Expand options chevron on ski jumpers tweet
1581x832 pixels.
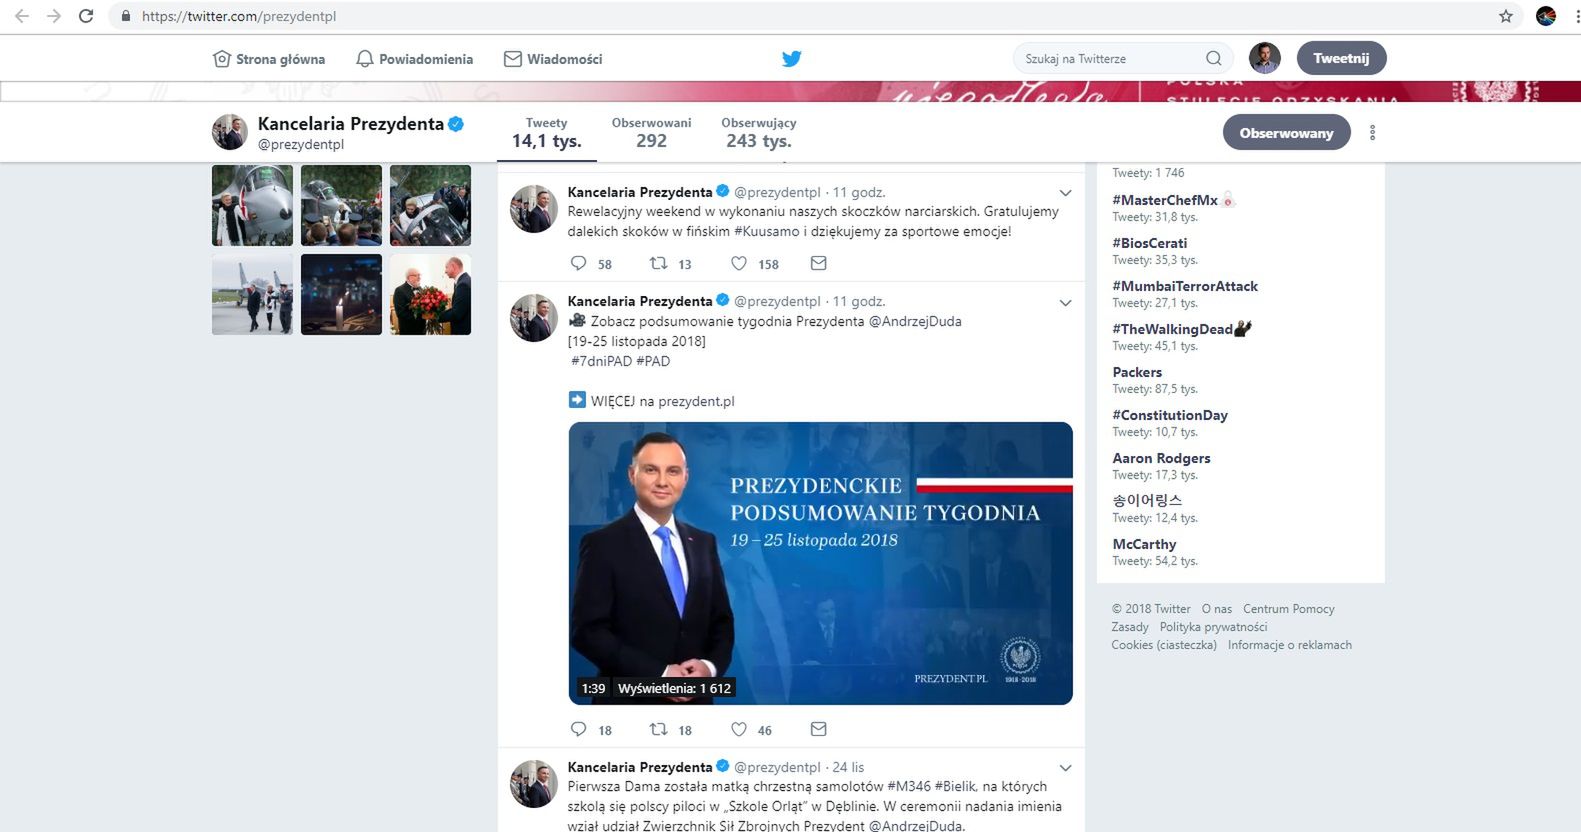point(1065,193)
